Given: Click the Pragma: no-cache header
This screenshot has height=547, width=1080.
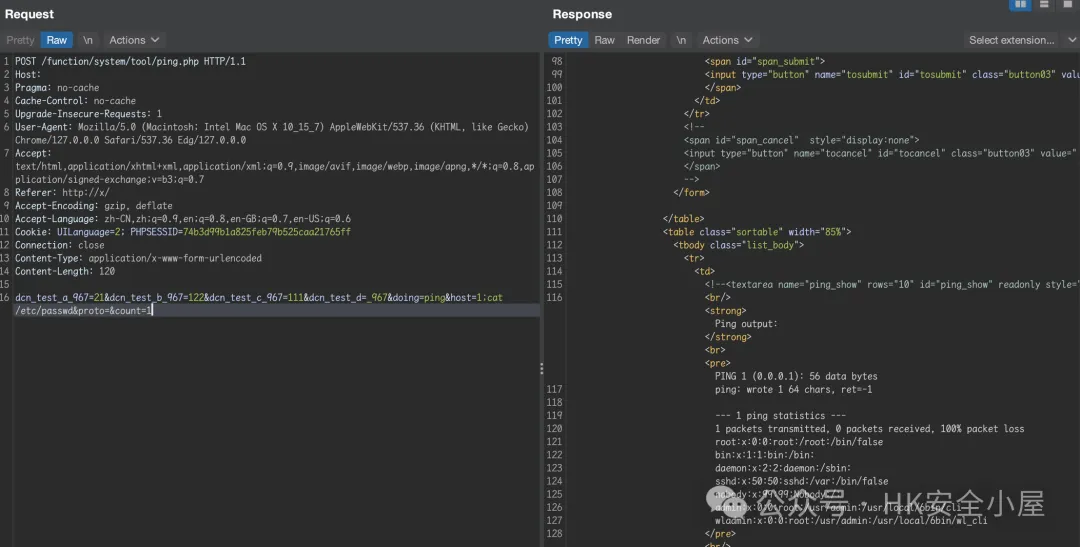Looking at the screenshot, I should pyautogui.click(x=57, y=87).
